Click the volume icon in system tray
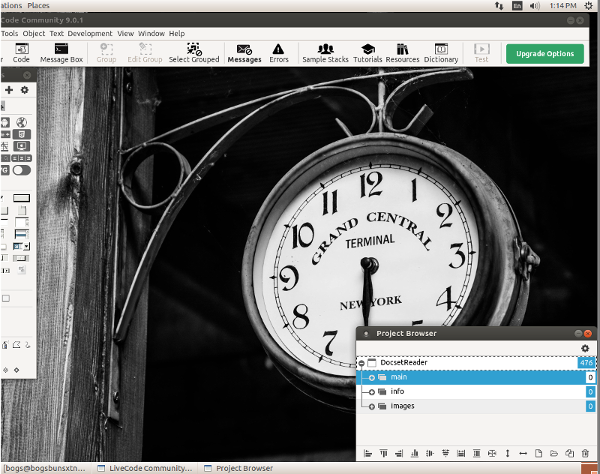This screenshot has width=600, height=474. (535, 6)
